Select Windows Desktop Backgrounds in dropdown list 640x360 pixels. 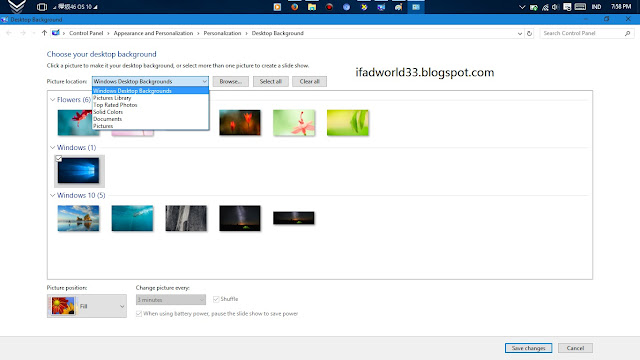point(150,91)
